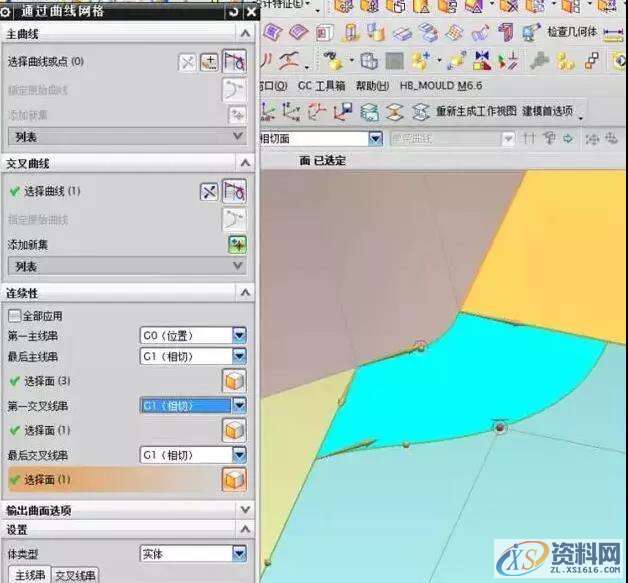The width and height of the screenshot is (628, 583).
Task: Click the orange grid sheet surface icon
Action: [x=455, y=32]
